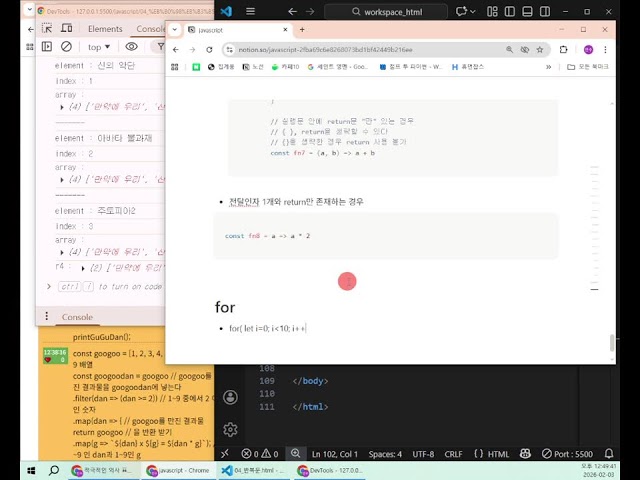Open the 노션 bookmark

click(253, 67)
